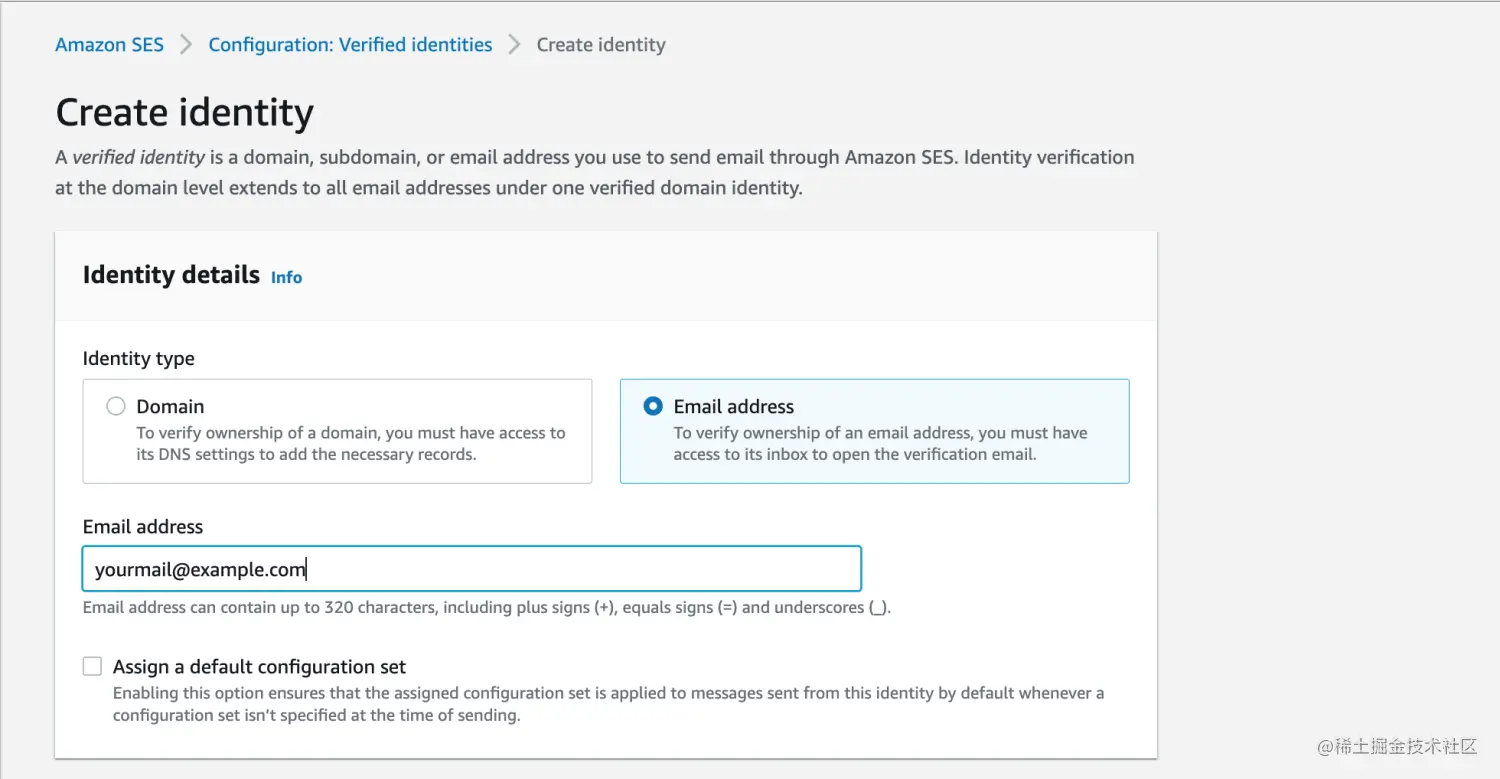1500x779 pixels.
Task: Click the Email address label above input
Action: [142, 527]
